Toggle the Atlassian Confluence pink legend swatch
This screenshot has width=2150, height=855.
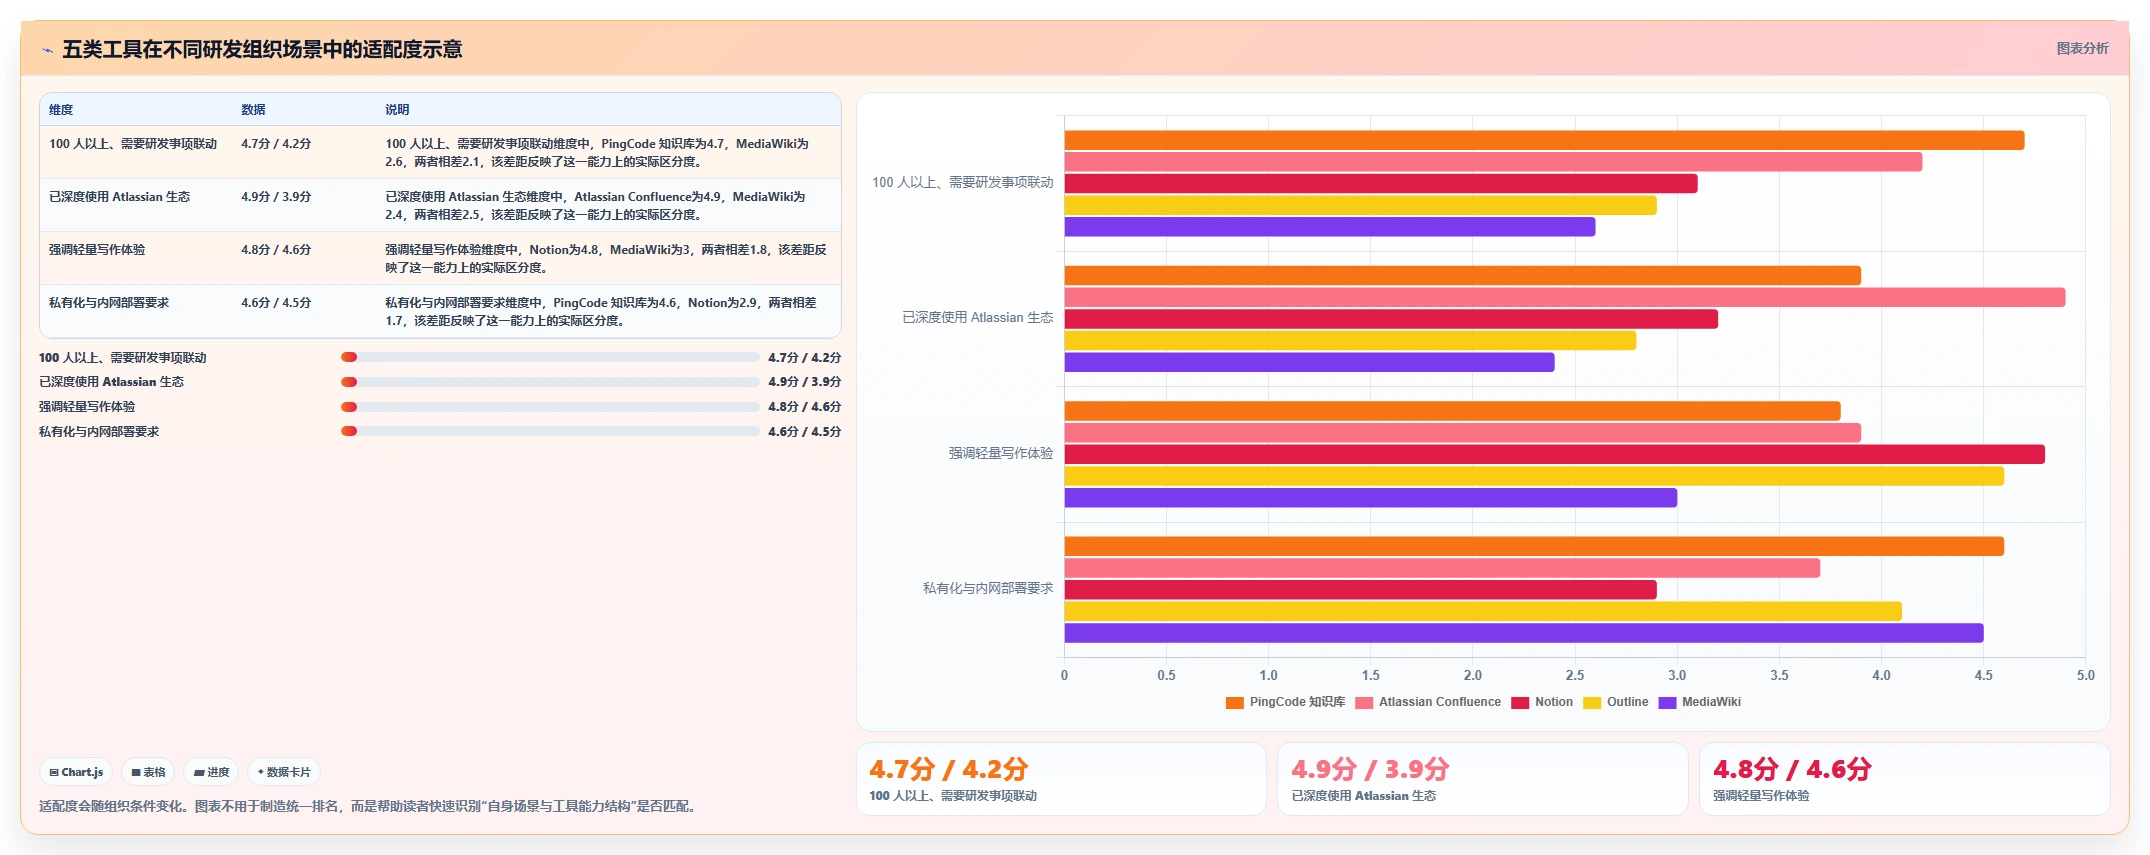[1364, 702]
